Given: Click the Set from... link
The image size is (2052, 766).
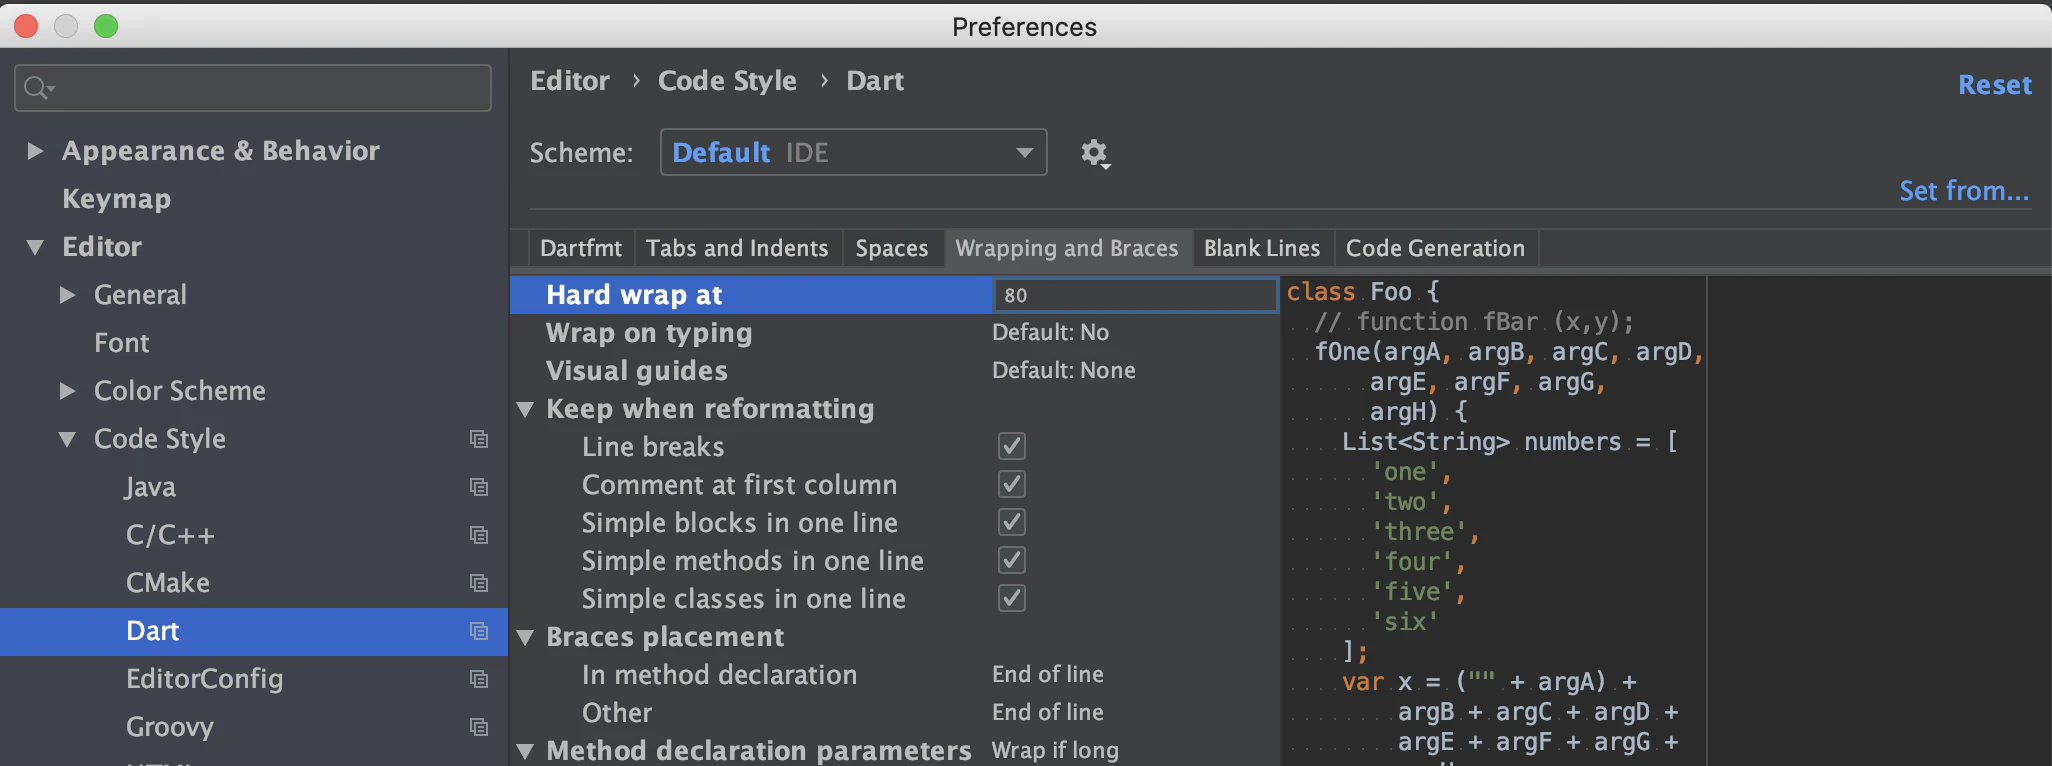Looking at the screenshot, I should pyautogui.click(x=1964, y=191).
